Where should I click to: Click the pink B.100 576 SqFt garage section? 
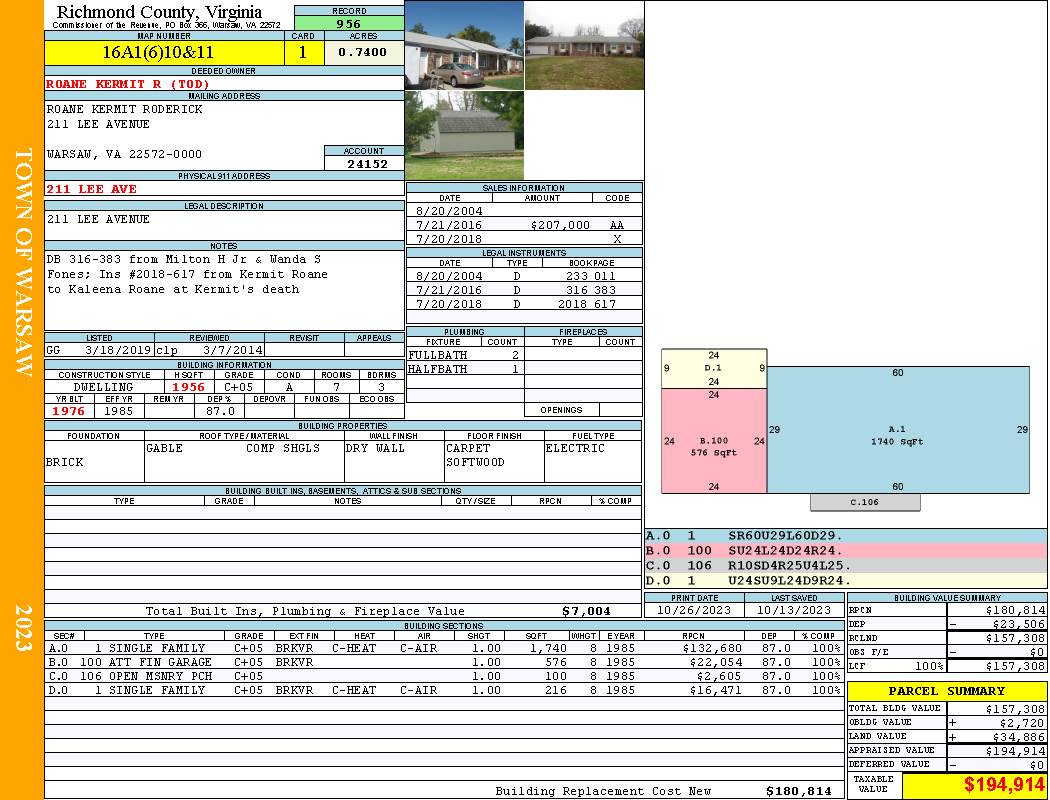pos(714,441)
